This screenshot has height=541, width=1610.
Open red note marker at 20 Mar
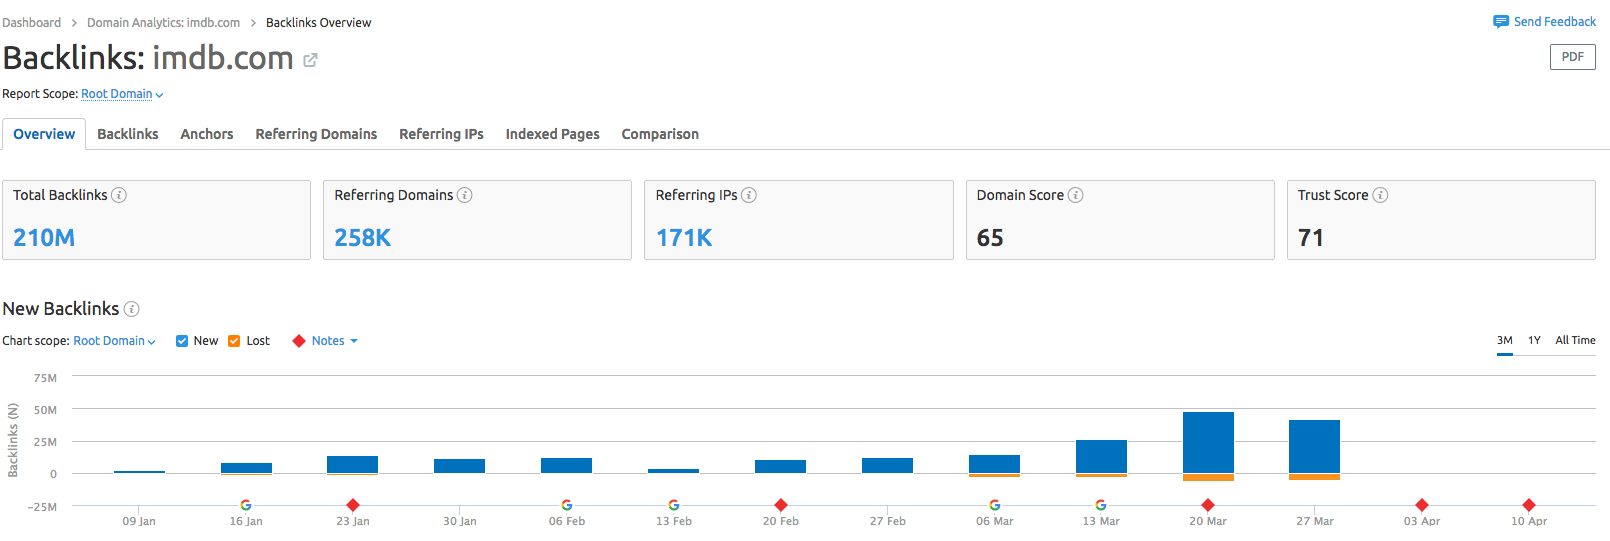[1208, 505]
